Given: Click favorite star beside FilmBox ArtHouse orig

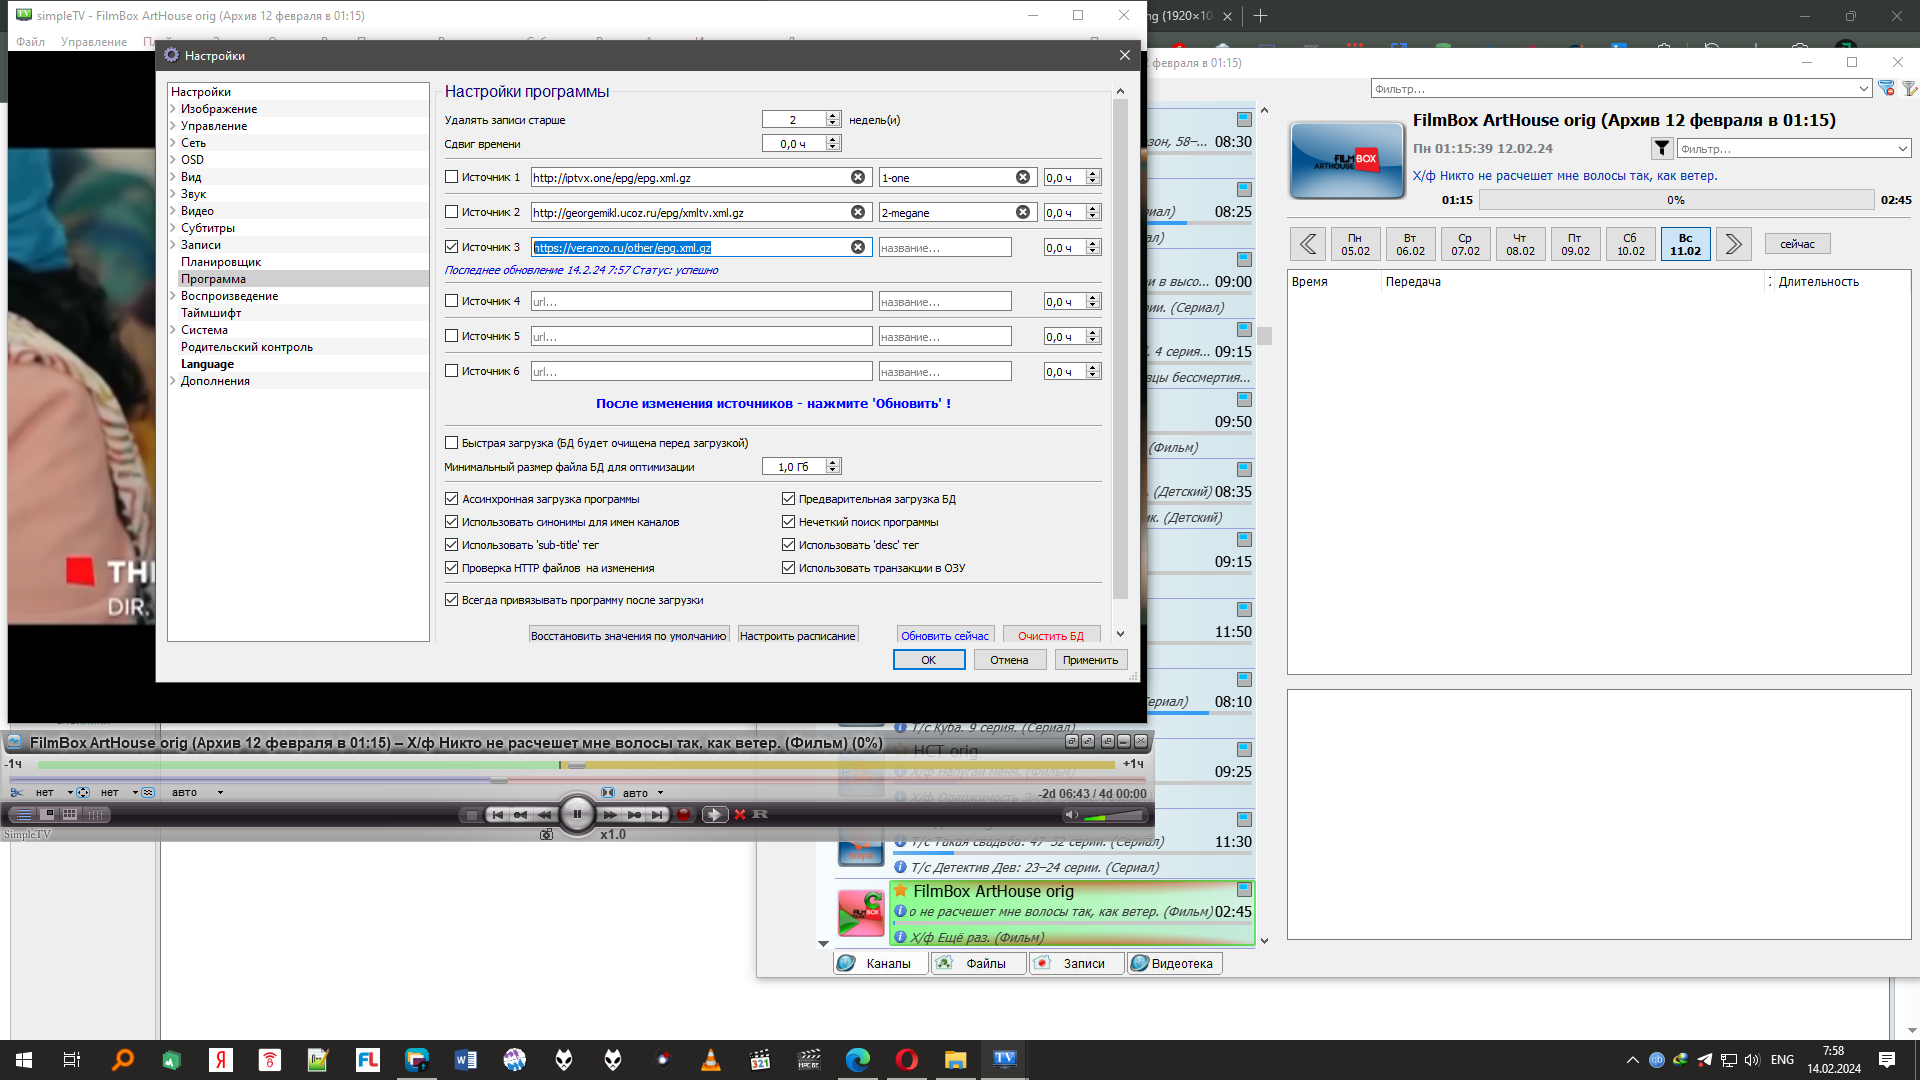Looking at the screenshot, I should tap(900, 890).
